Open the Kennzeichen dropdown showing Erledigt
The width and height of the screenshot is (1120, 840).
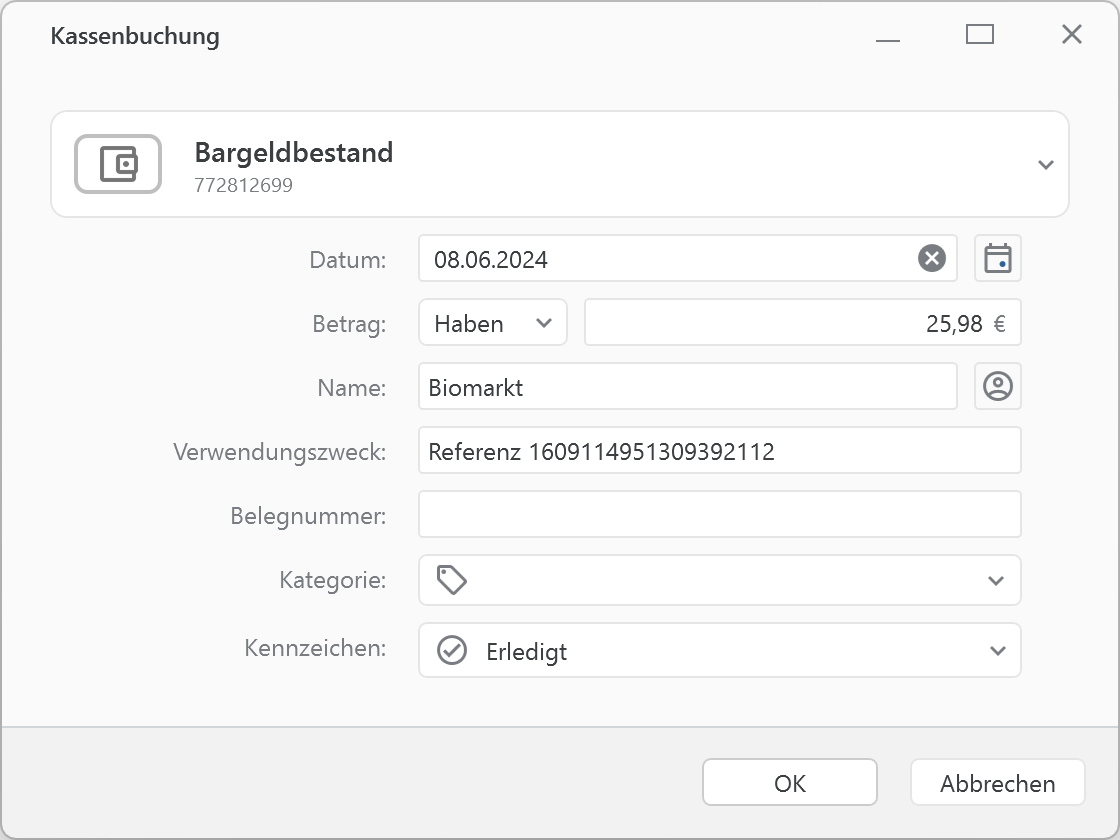tap(996, 650)
